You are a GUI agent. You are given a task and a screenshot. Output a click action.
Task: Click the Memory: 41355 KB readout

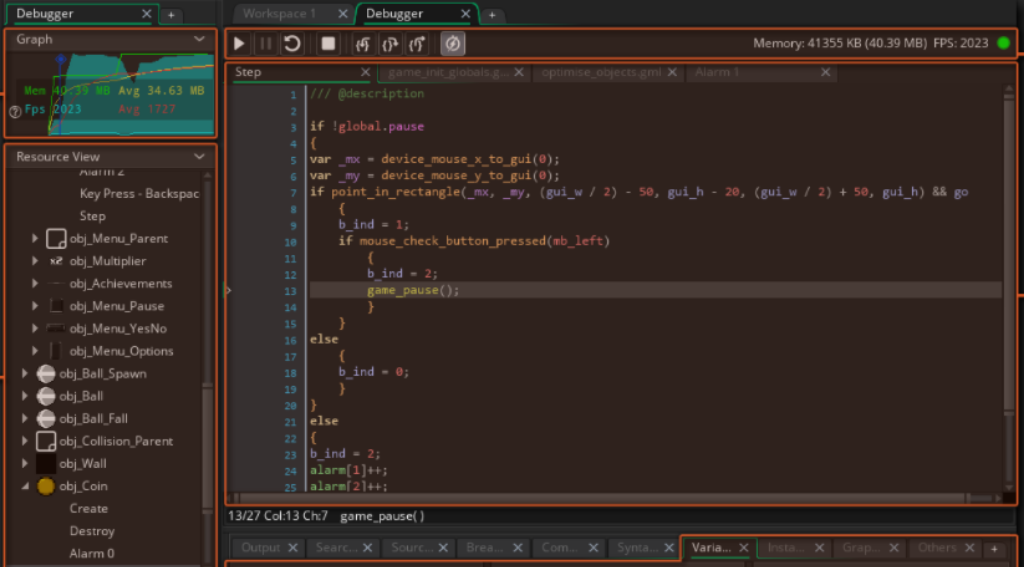(840, 44)
